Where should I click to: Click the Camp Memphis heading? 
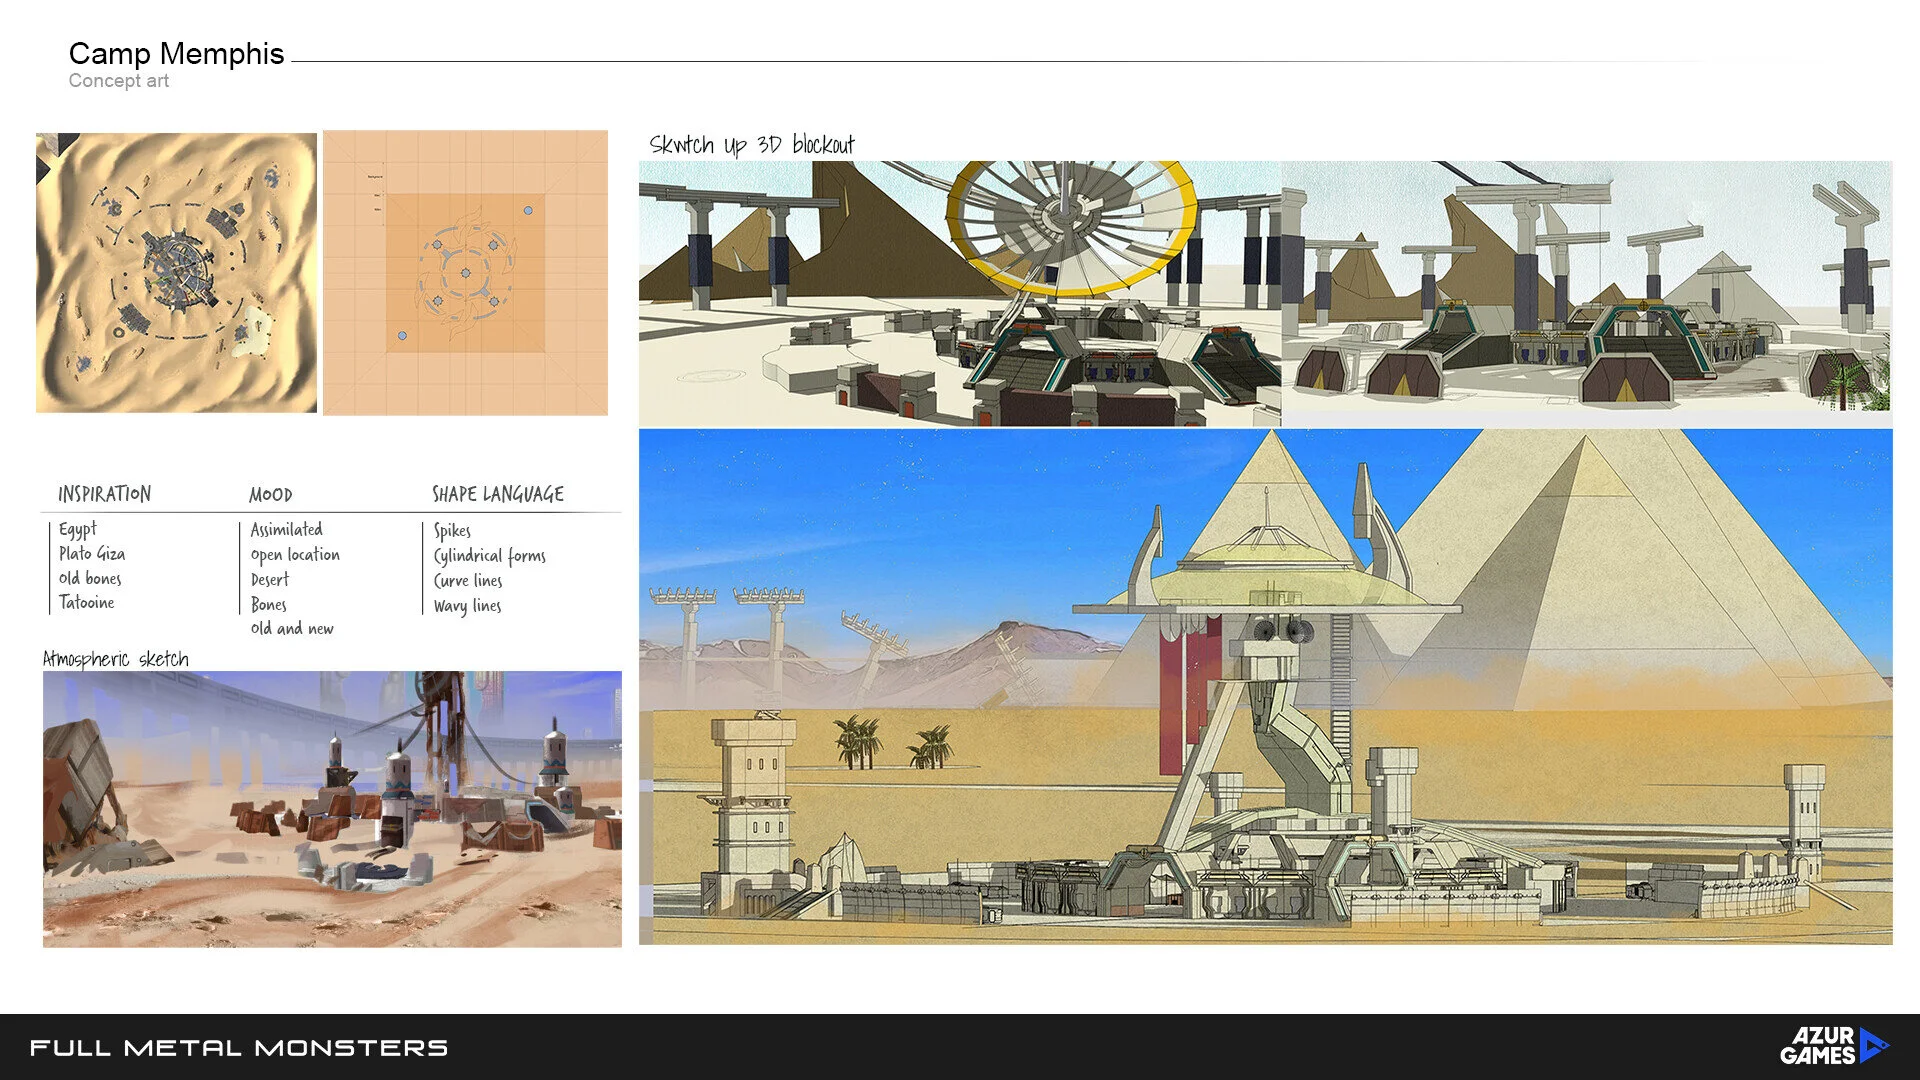tap(176, 53)
